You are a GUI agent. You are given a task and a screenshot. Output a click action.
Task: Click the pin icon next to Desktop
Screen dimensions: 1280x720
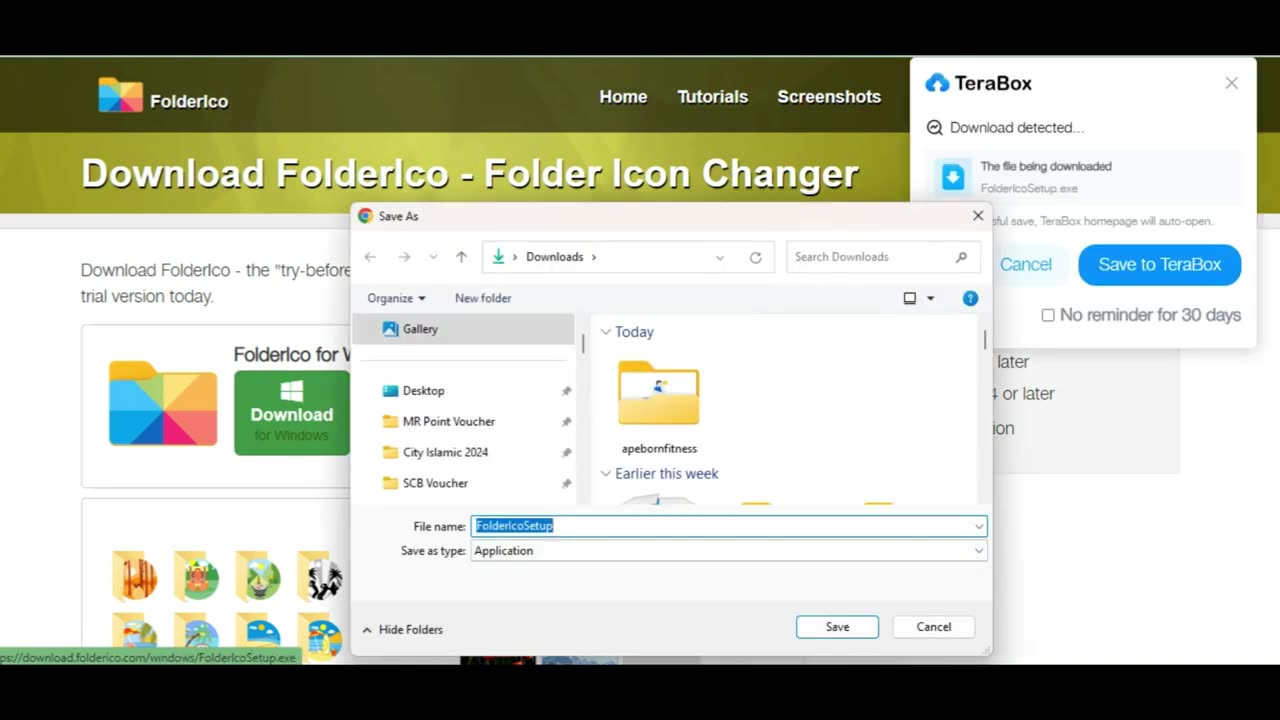tap(566, 391)
